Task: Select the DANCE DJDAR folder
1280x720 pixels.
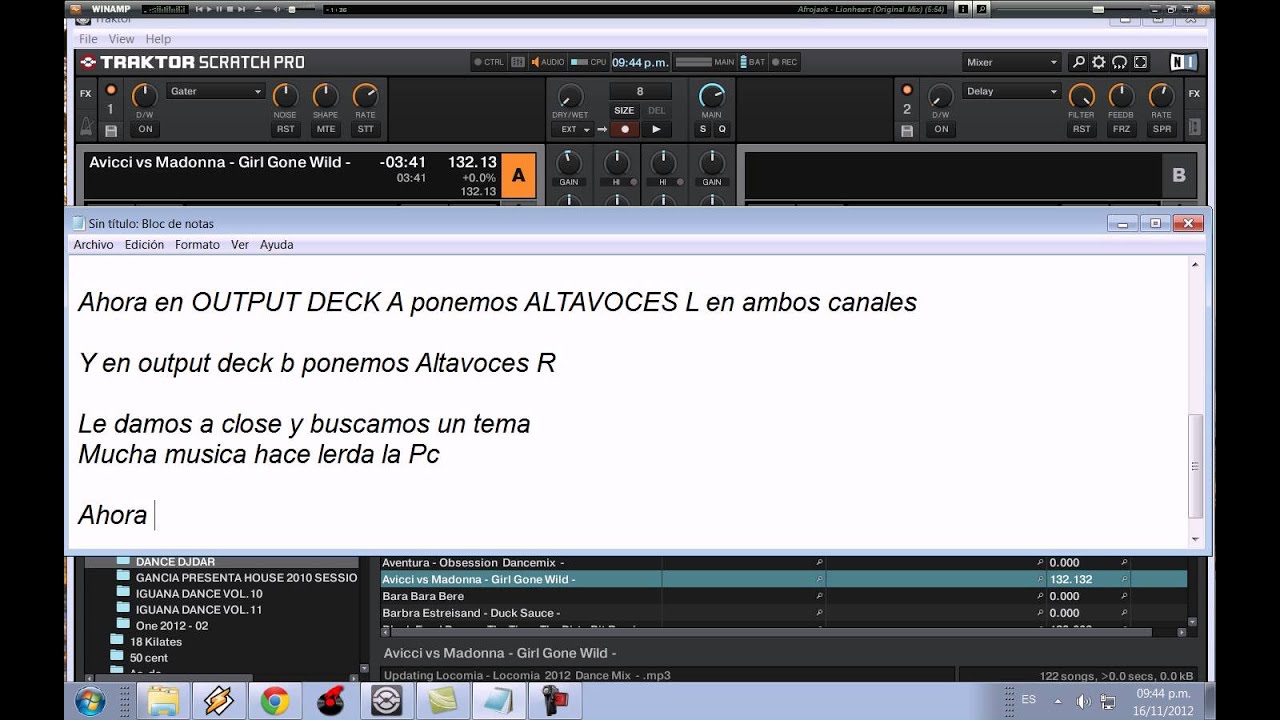Action: click(175, 562)
